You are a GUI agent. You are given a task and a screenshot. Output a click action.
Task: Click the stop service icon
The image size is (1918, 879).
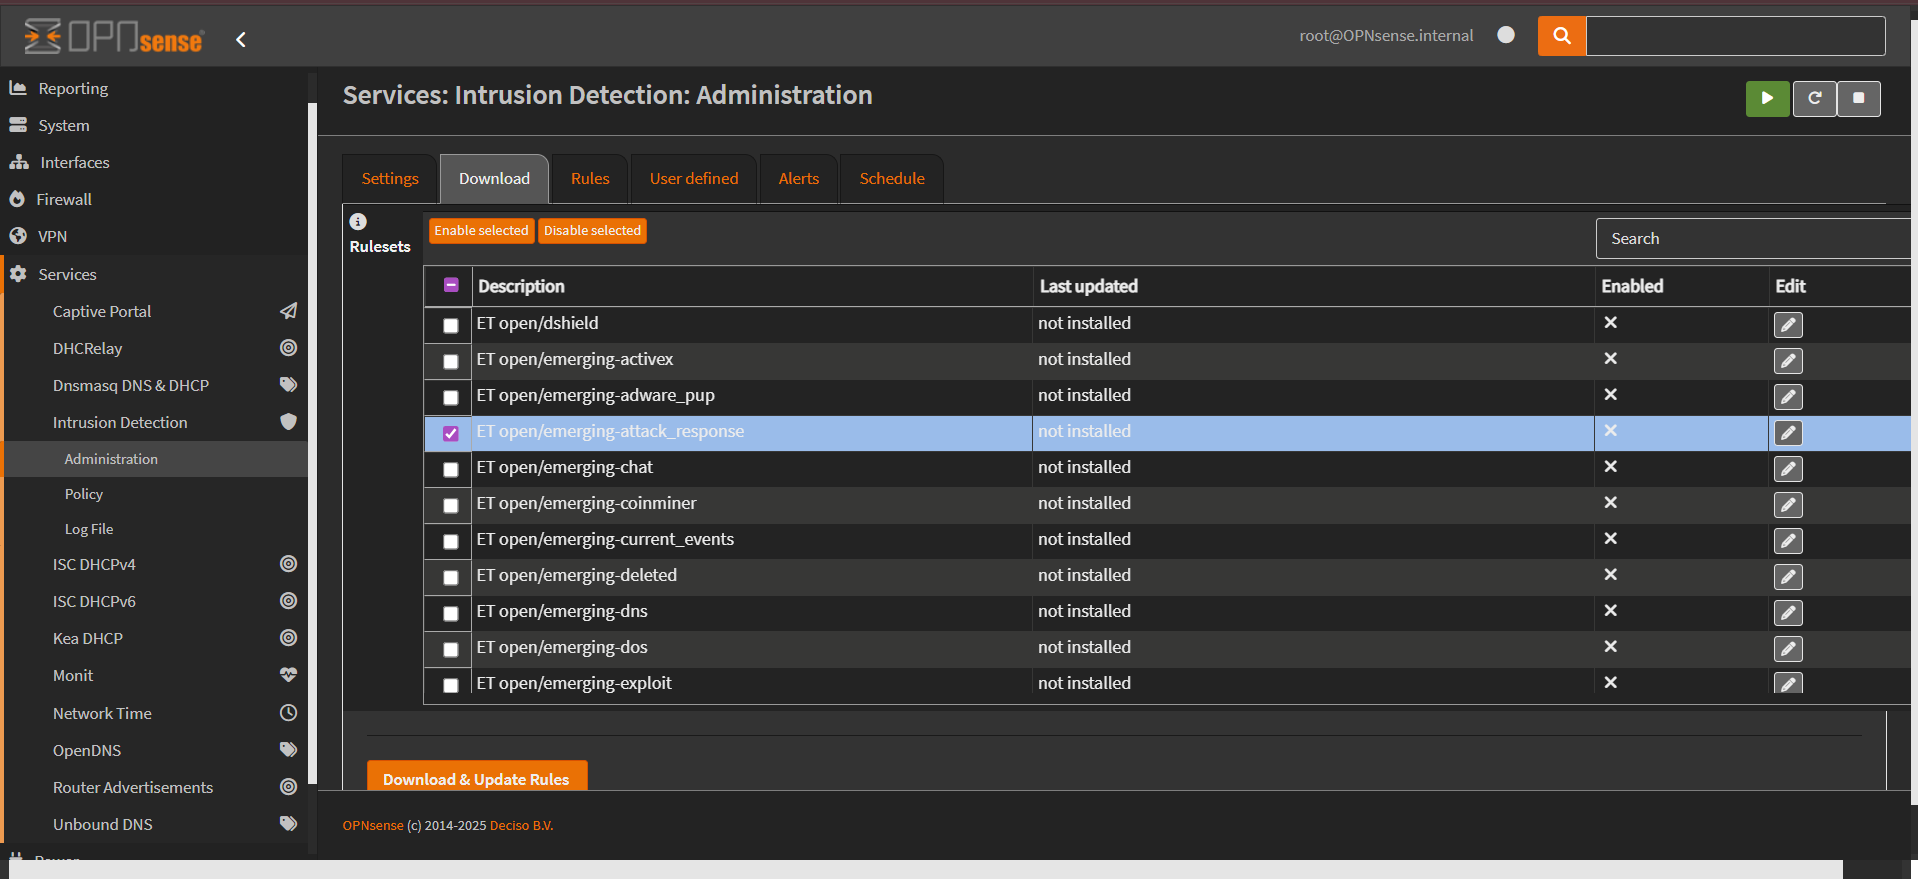1858,98
